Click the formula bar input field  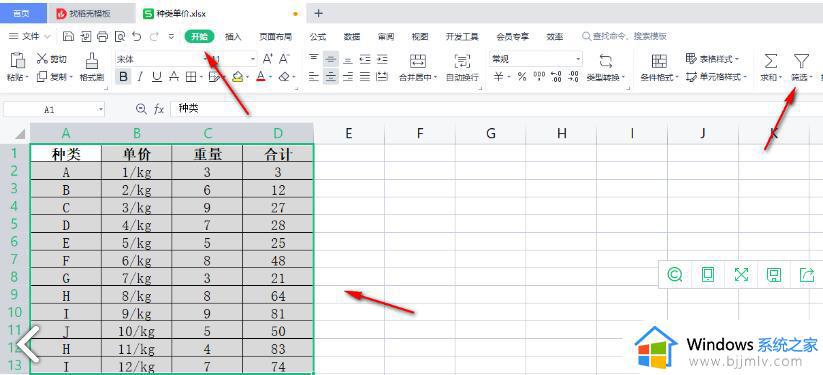tap(493, 109)
